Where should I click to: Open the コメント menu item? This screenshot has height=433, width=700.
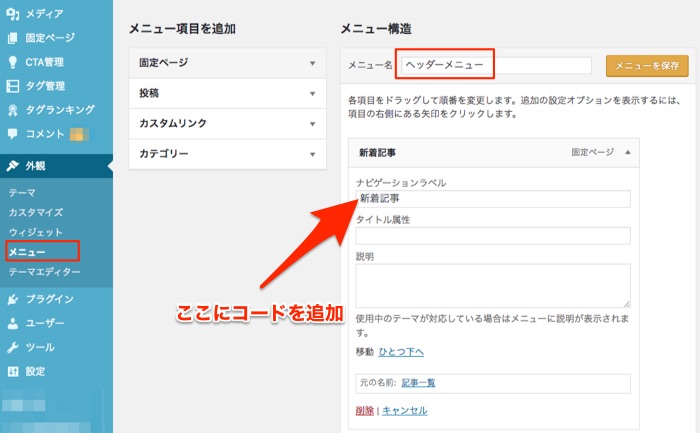coord(45,133)
